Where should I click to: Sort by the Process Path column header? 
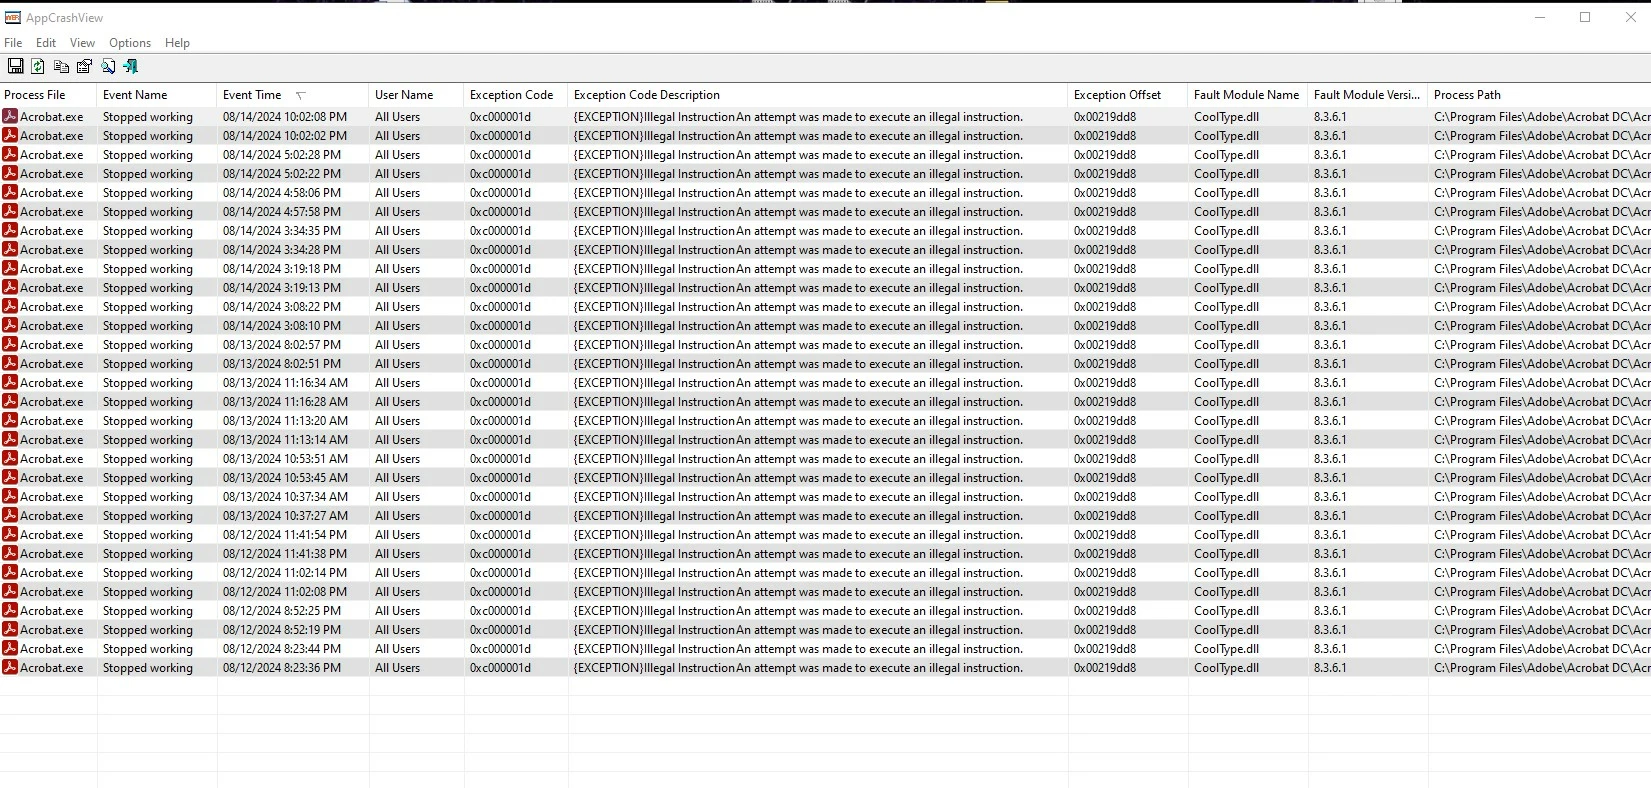click(x=1540, y=95)
